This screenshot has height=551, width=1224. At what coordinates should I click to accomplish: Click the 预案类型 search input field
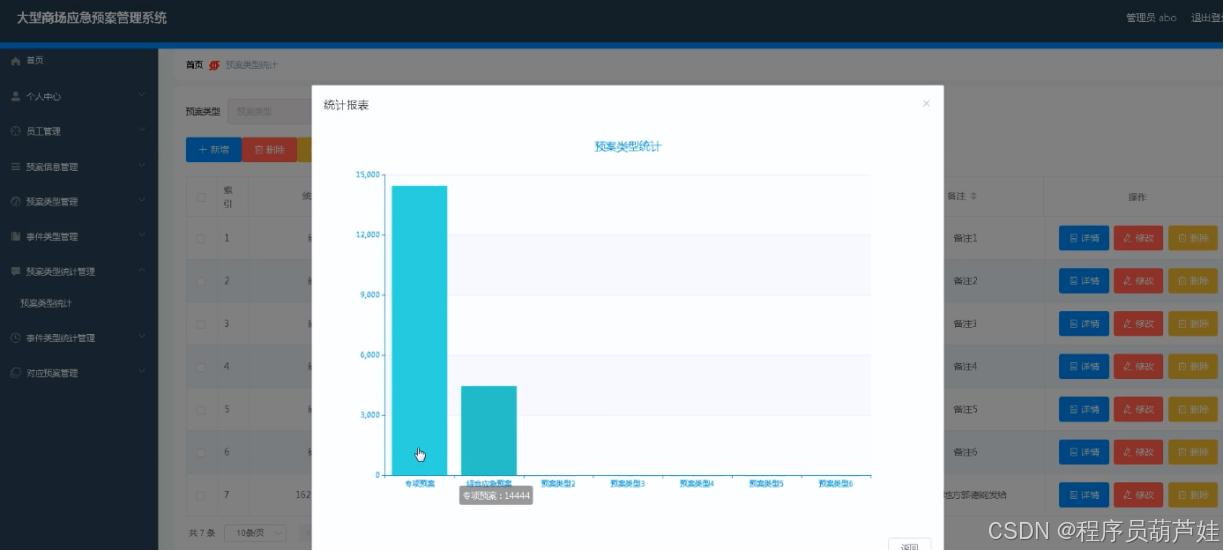pos(270,112)
